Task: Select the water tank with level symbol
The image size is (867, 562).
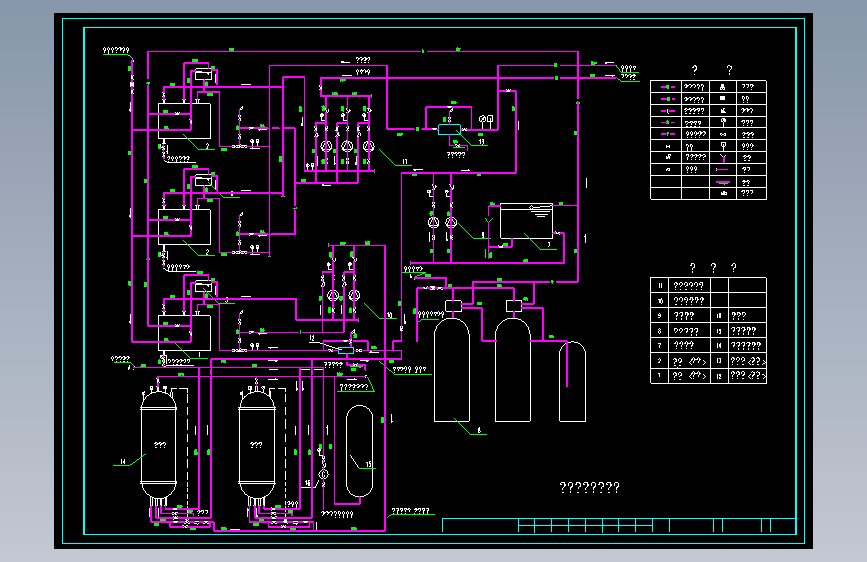Action: coord(526,221)
